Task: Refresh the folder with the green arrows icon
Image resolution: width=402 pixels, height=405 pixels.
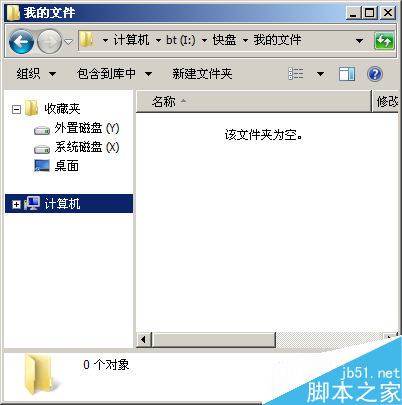Action: tap(384, 41)
